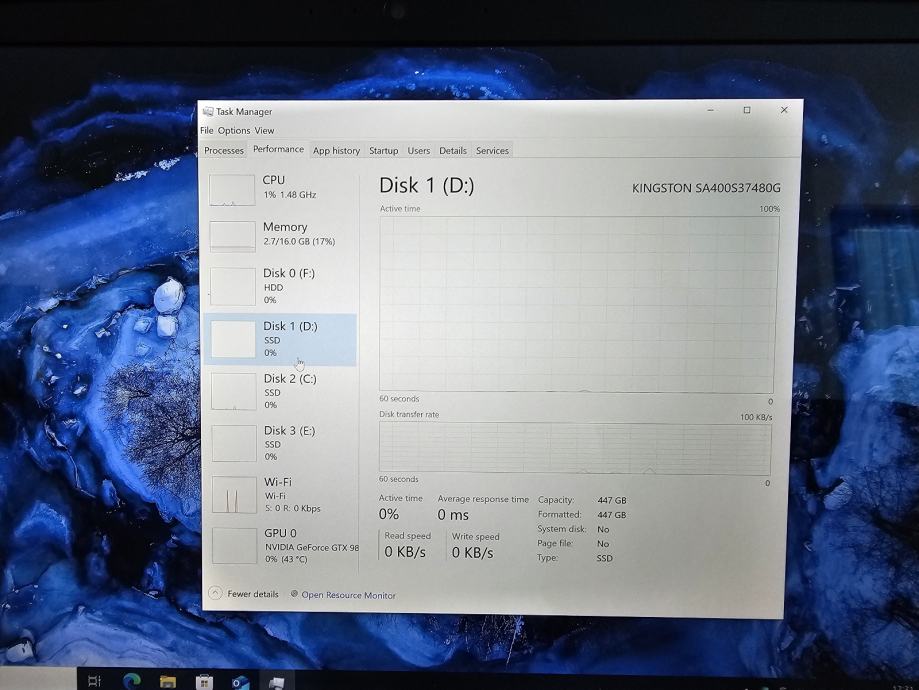Viewport: 919px width, 690px height.
Task: Click the Formatted 447 GB value
Action: [612, 515]
